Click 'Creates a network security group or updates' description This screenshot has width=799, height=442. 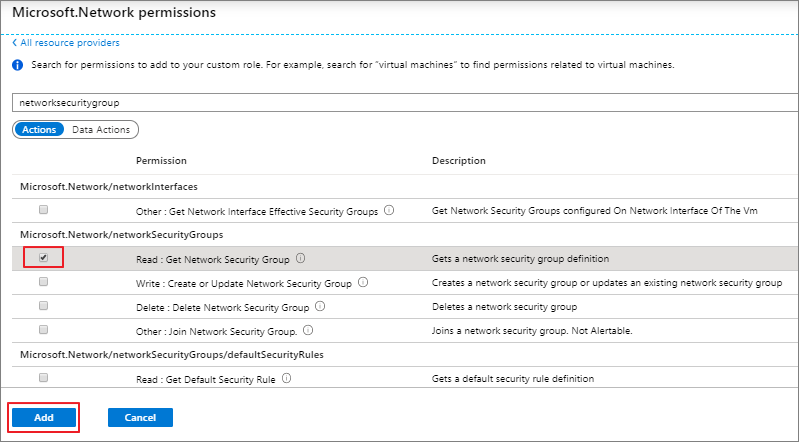click(x=607, y=283)
